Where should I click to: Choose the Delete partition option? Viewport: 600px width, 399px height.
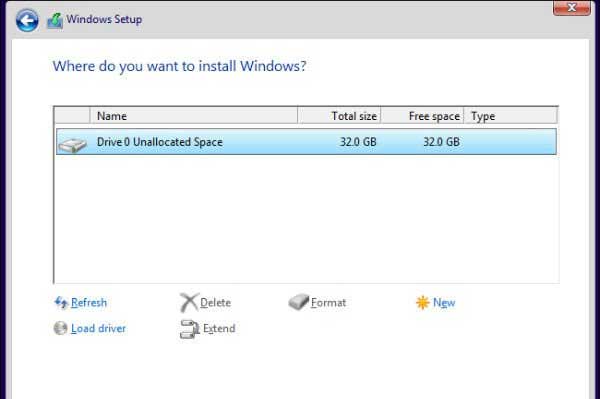click(215, 303)
